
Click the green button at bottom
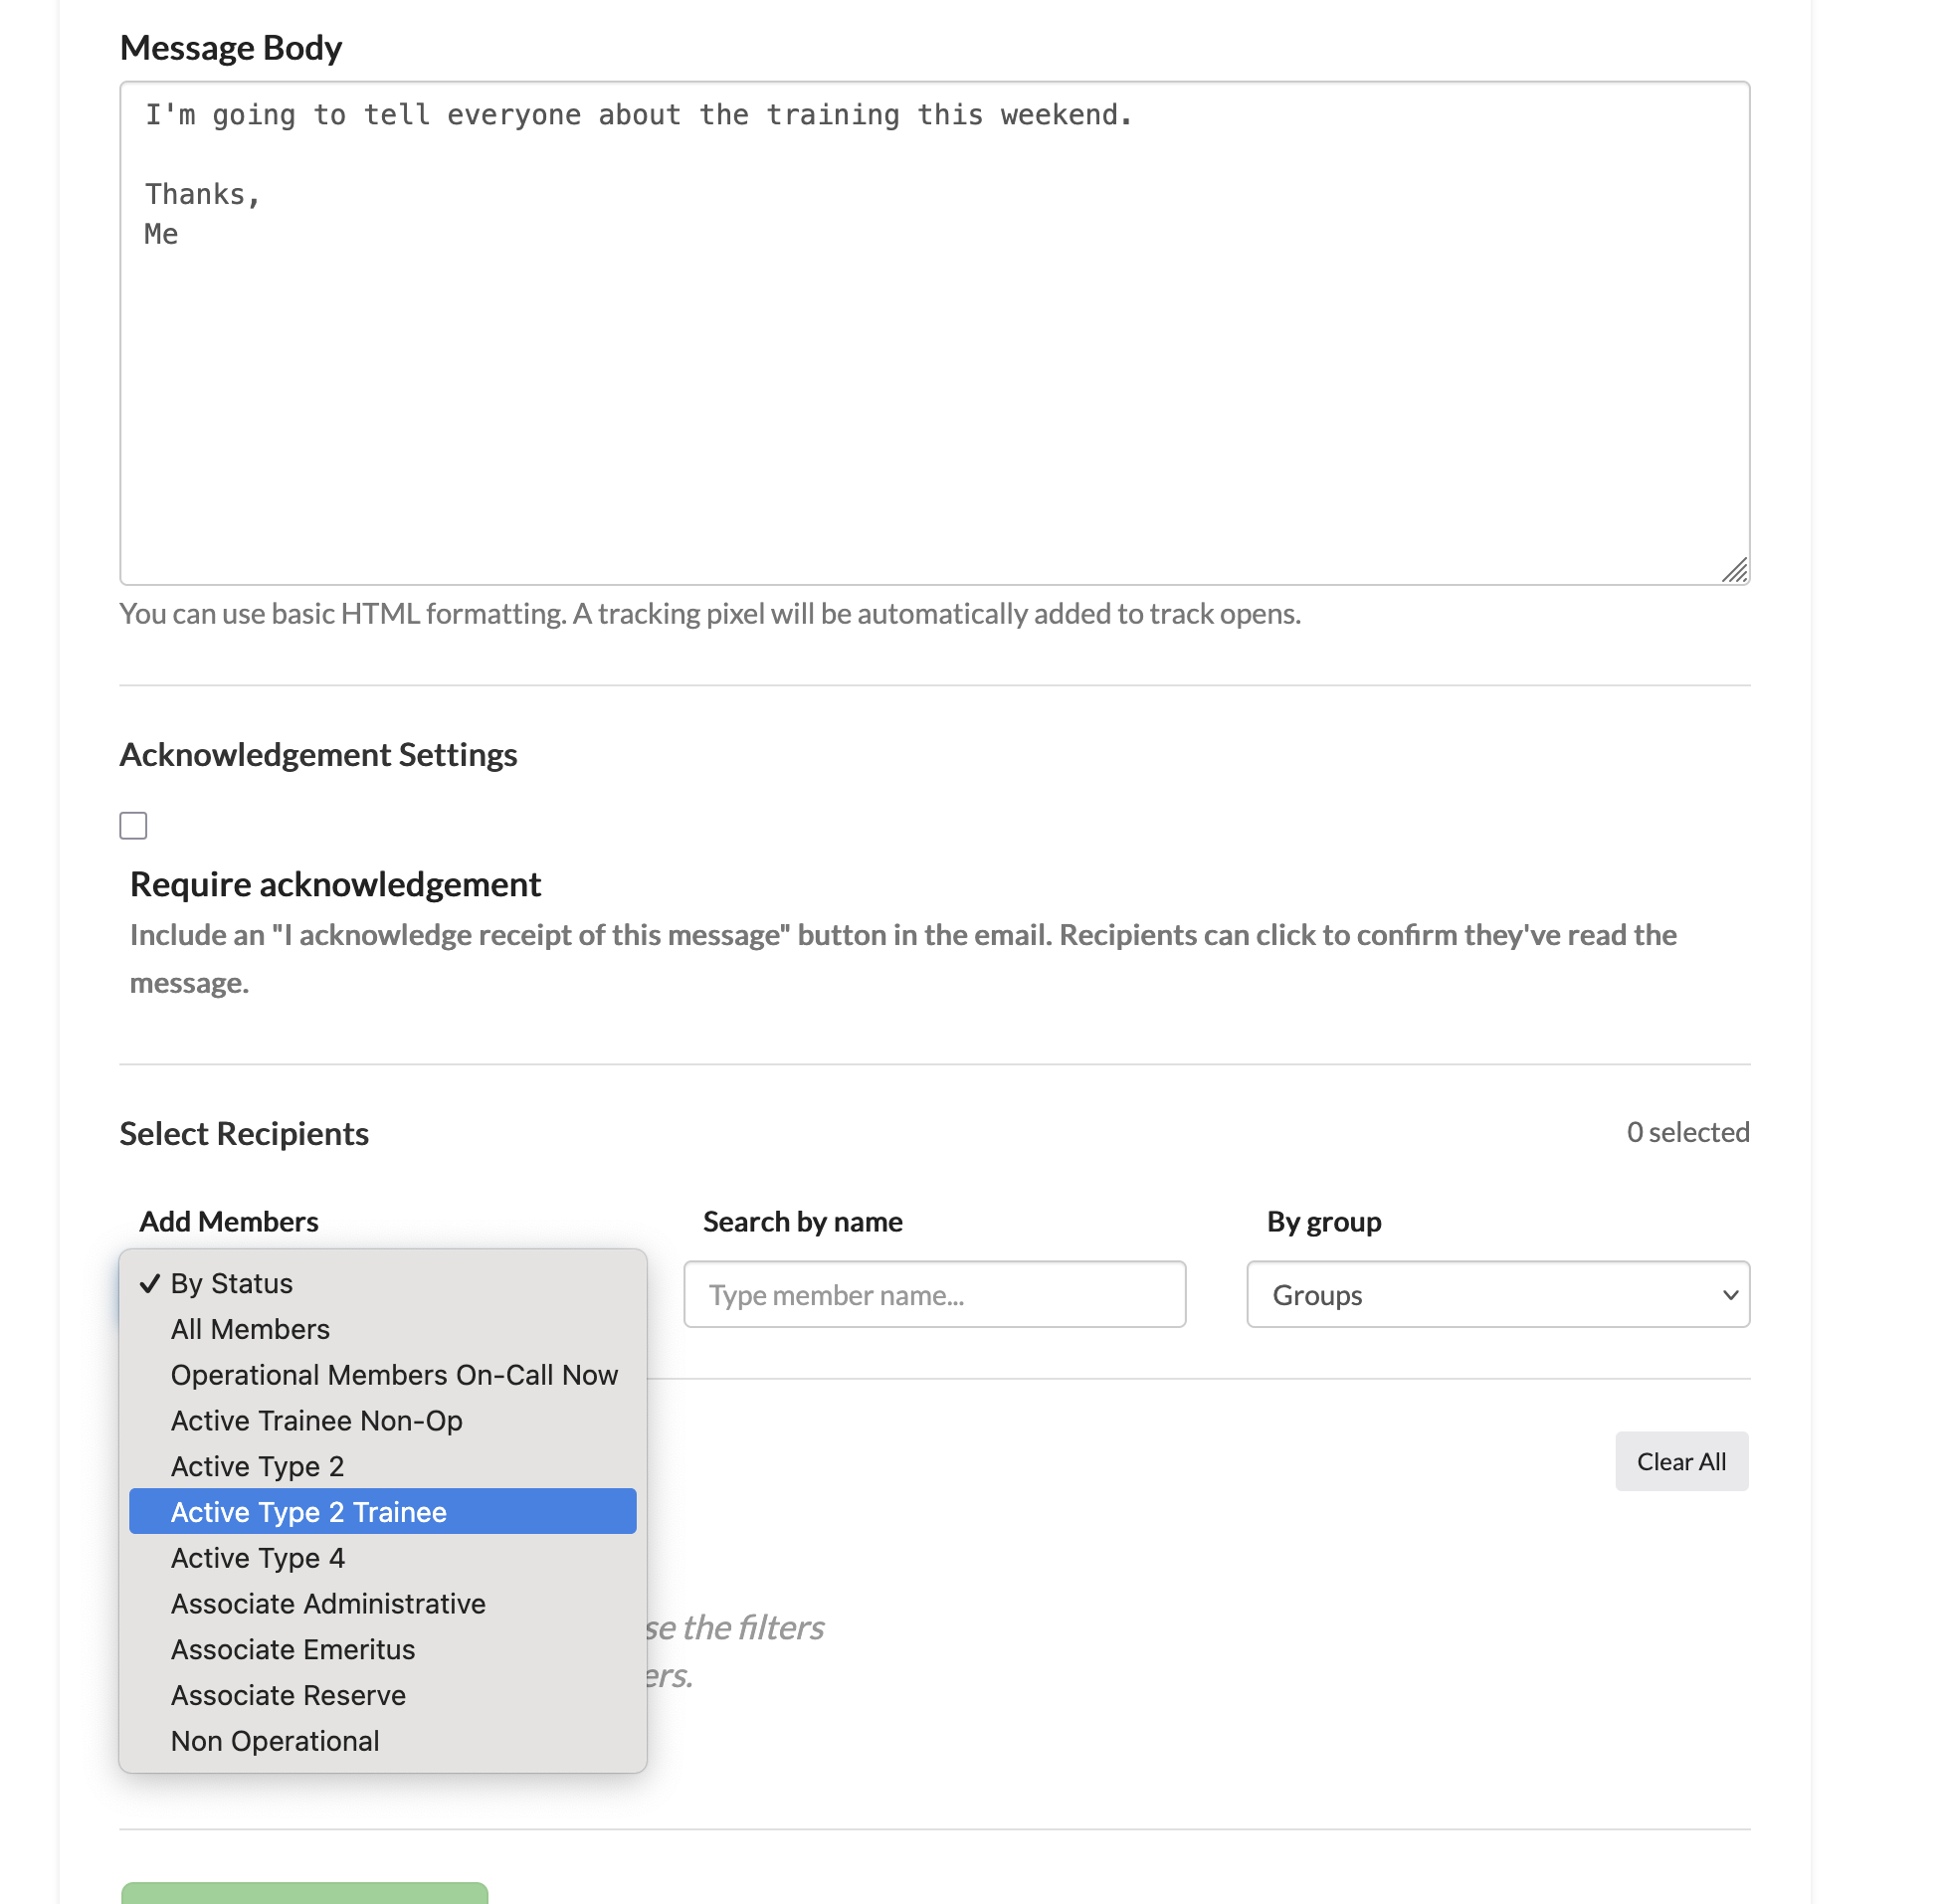(304, 1892)
